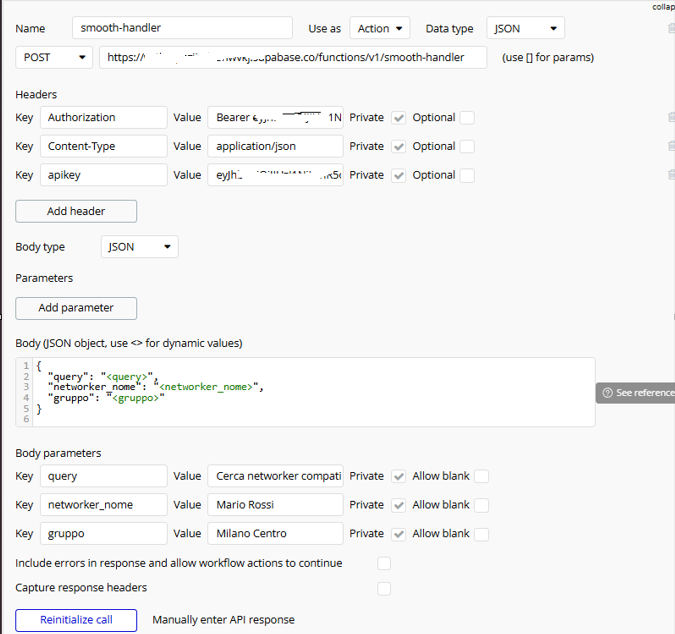This screenshot has width=675, height=634.
Task: Open the Body type dropdown
Action: point(139,247)
